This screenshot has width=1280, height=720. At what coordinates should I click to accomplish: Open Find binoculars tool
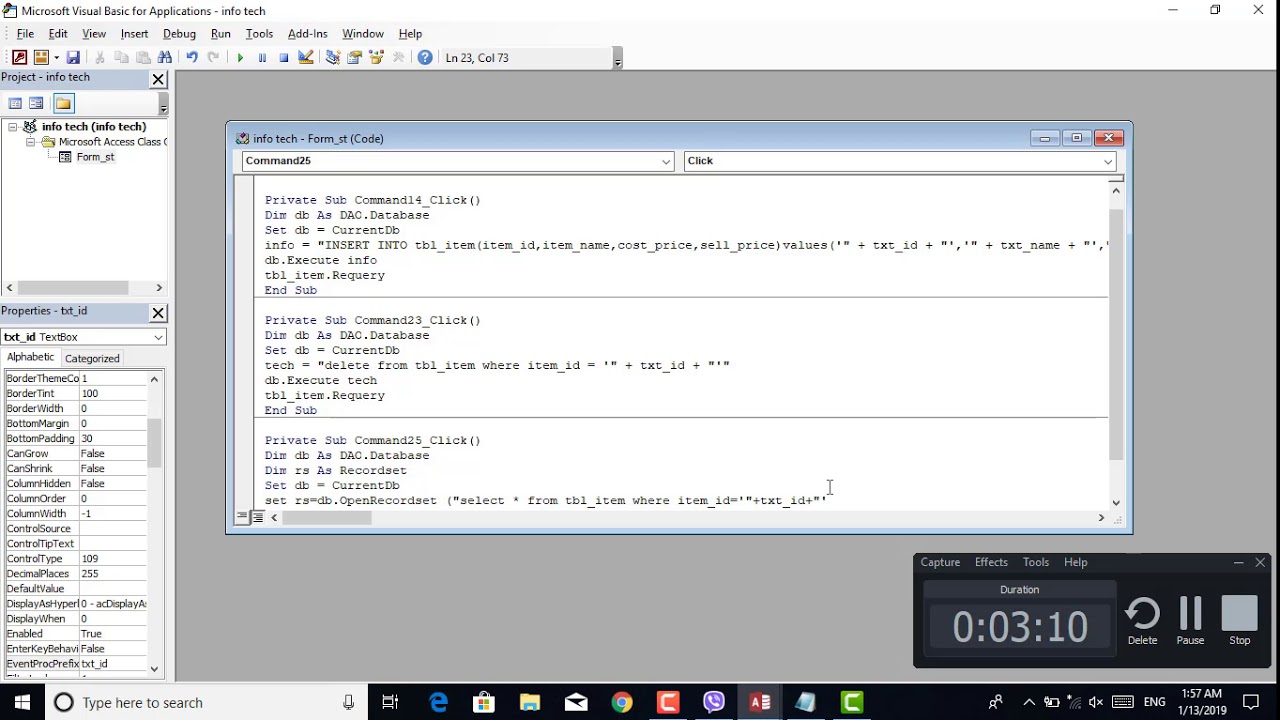click(x=165, y=58)
